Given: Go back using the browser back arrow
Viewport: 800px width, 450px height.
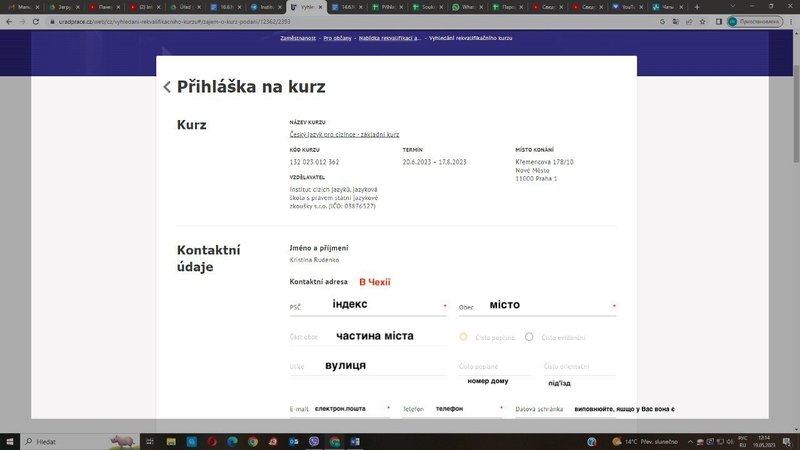Looking at the screenshot, I should click(x=9, y=21).
